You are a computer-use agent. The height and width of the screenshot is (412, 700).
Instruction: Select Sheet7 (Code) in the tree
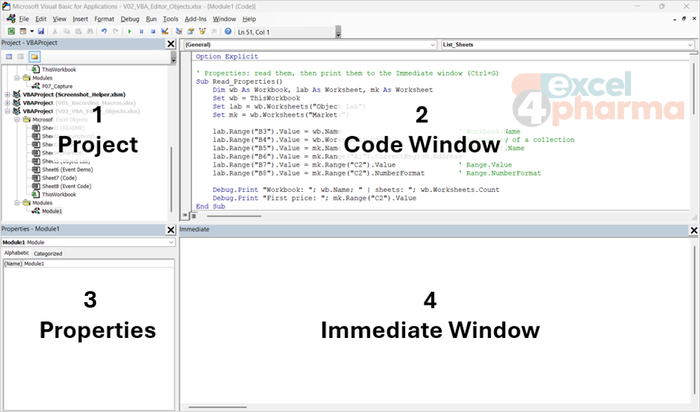tap(59, 178)
